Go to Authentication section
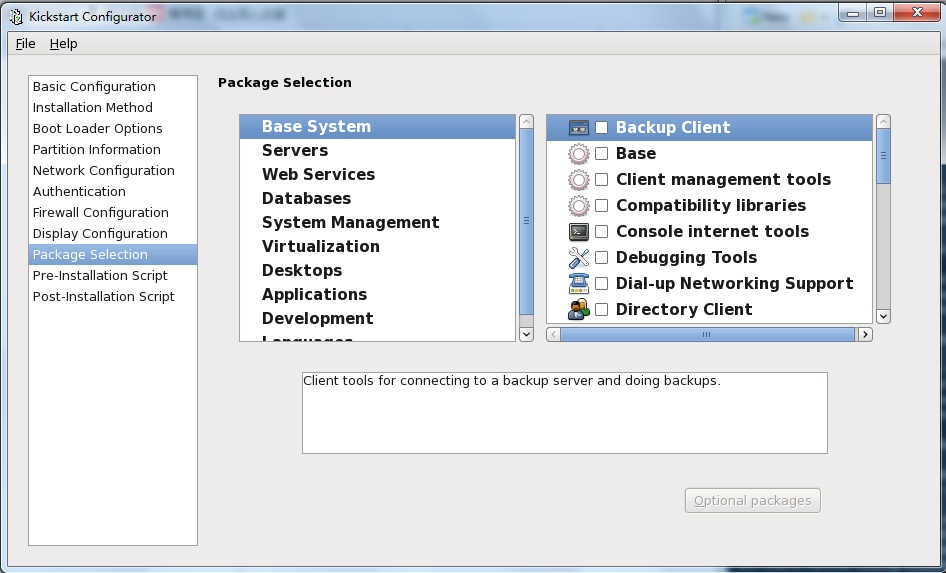The width and height of the screenshot is (946, 573). 113,191
